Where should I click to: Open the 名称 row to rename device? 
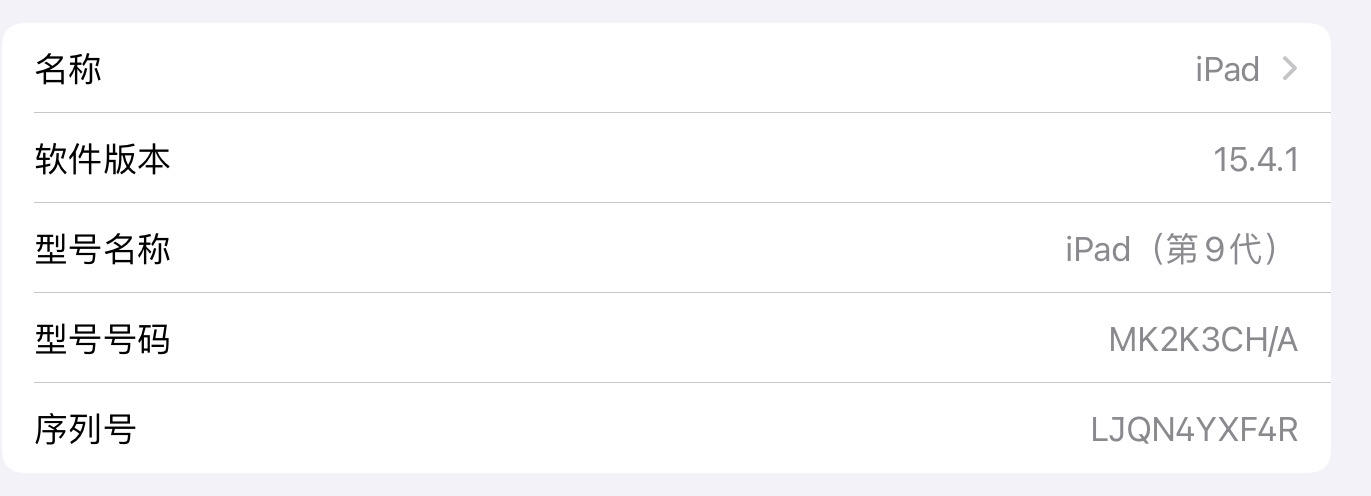coord(680,69)
